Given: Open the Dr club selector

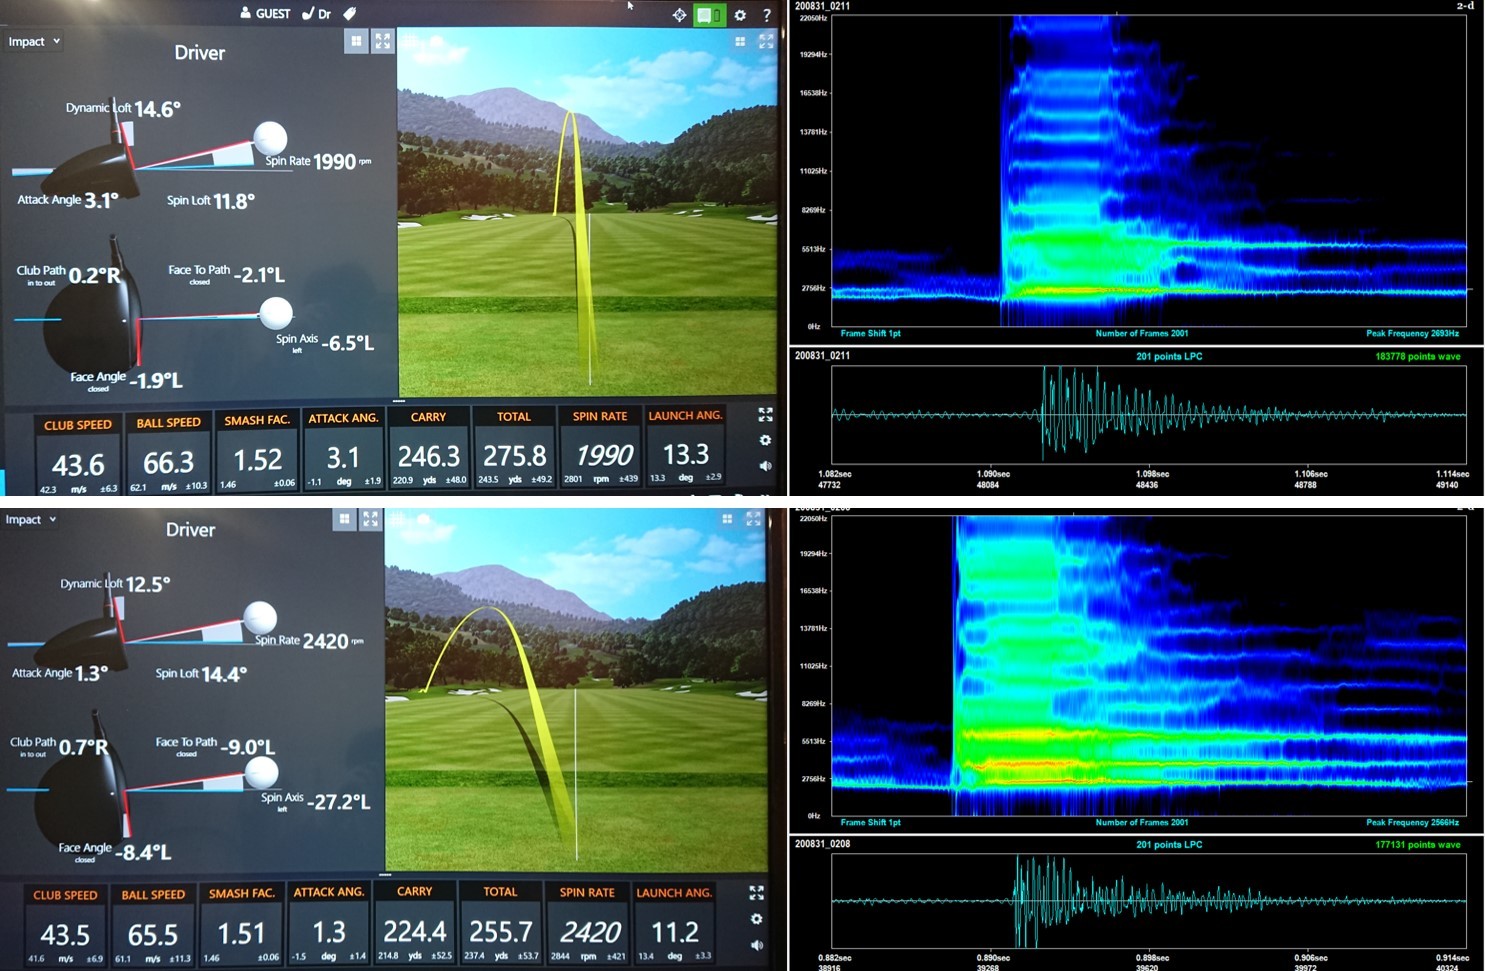Looking at the screenshot, I should point(317,14).
